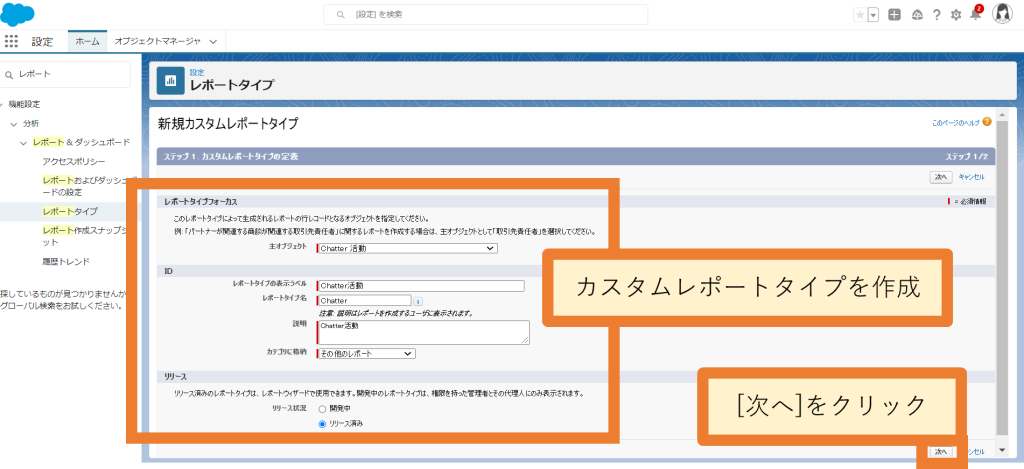Click the favorites star icon

[x=860, y=14]
